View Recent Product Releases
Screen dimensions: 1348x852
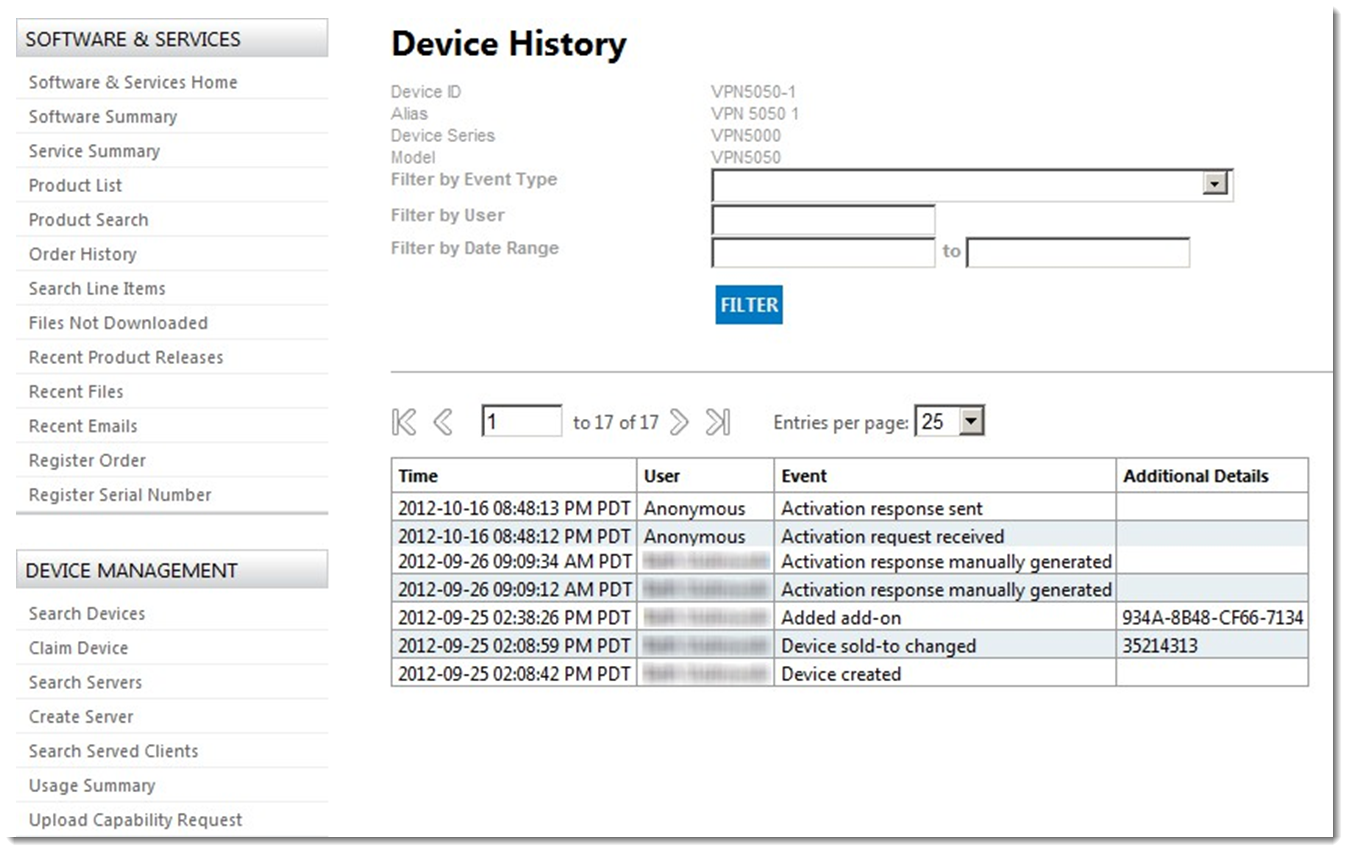(126, 357)
